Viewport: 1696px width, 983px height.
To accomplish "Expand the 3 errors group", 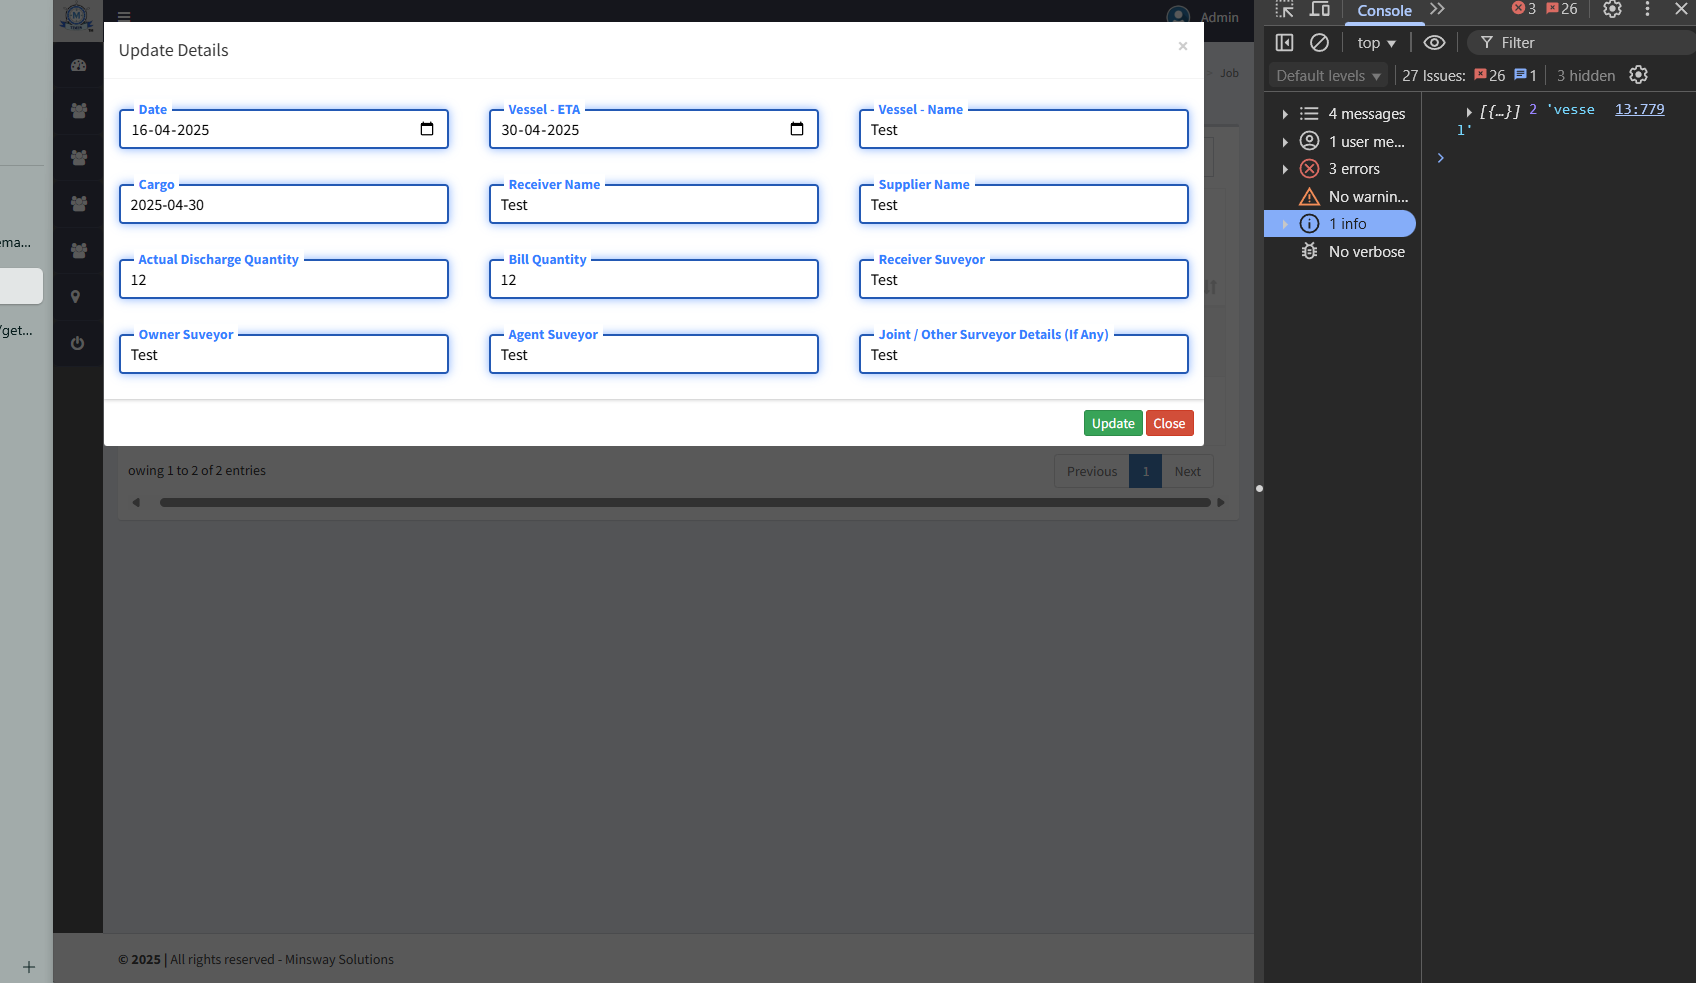I will (1285, 169).
